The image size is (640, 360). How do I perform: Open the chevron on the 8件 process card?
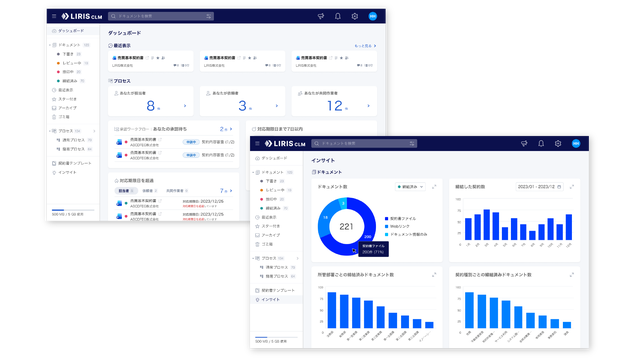(x=185, y=106)
